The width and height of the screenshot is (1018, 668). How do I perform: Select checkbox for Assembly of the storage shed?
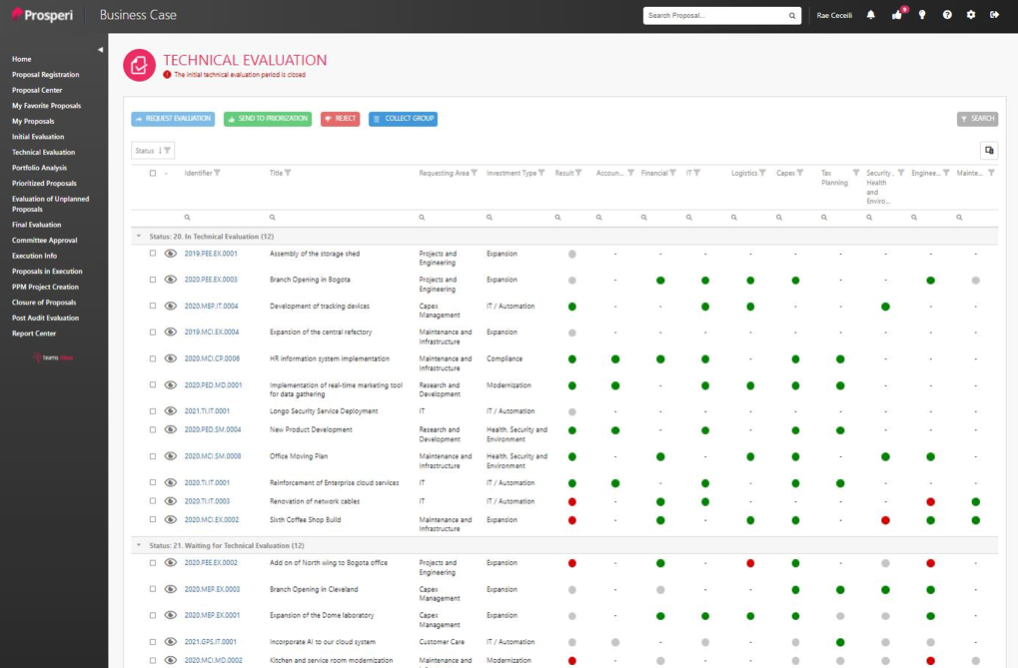coord(153,254)
